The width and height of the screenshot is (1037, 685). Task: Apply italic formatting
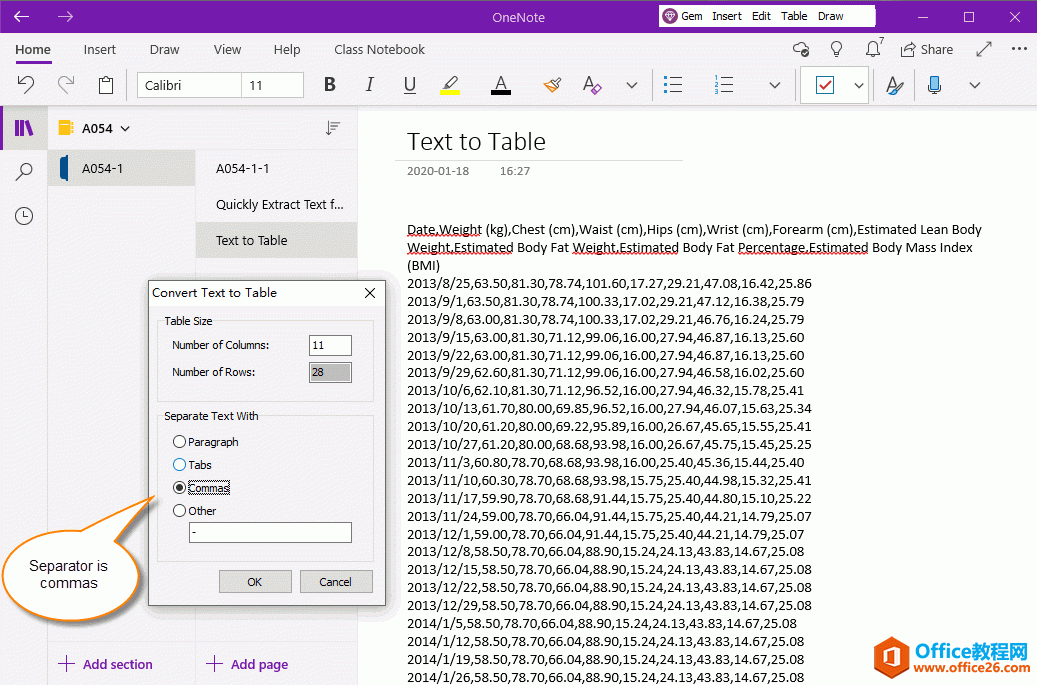[x=369, y=85]
